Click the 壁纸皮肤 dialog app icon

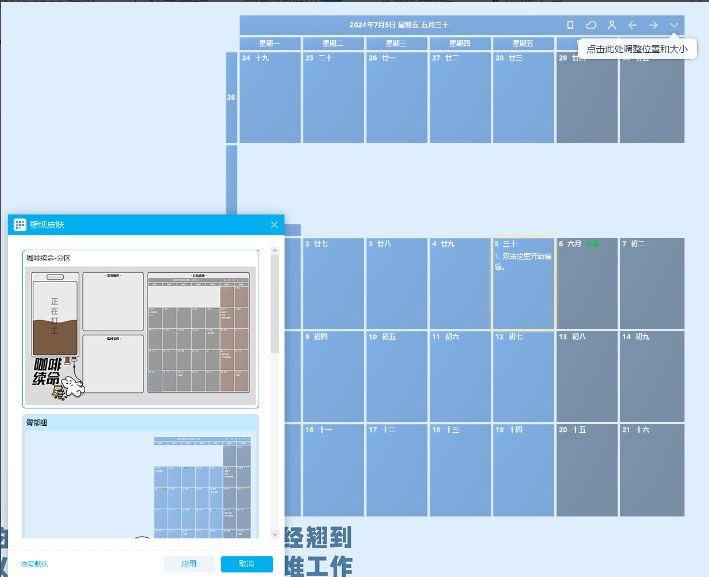point(20,225)
